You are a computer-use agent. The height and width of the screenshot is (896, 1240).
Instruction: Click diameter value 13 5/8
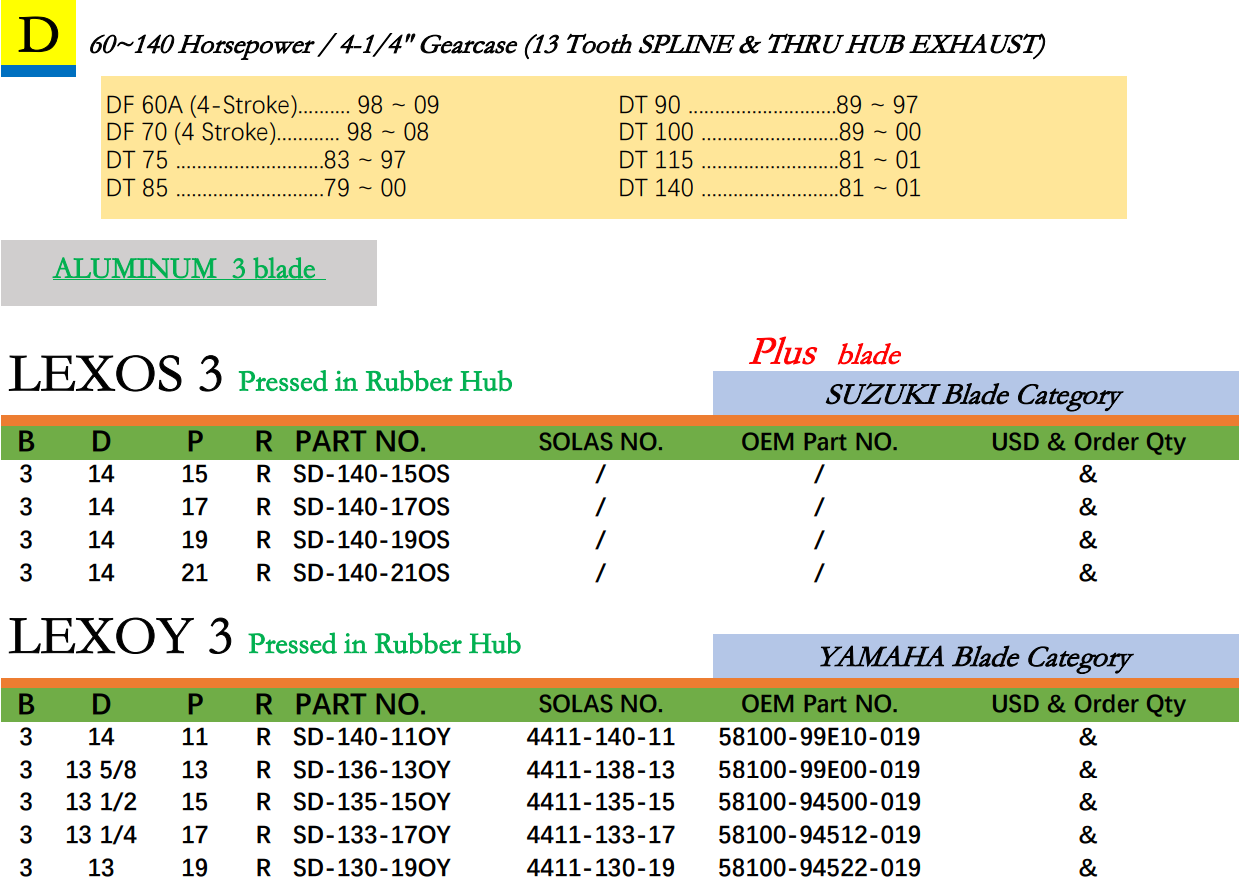(101, 770)
